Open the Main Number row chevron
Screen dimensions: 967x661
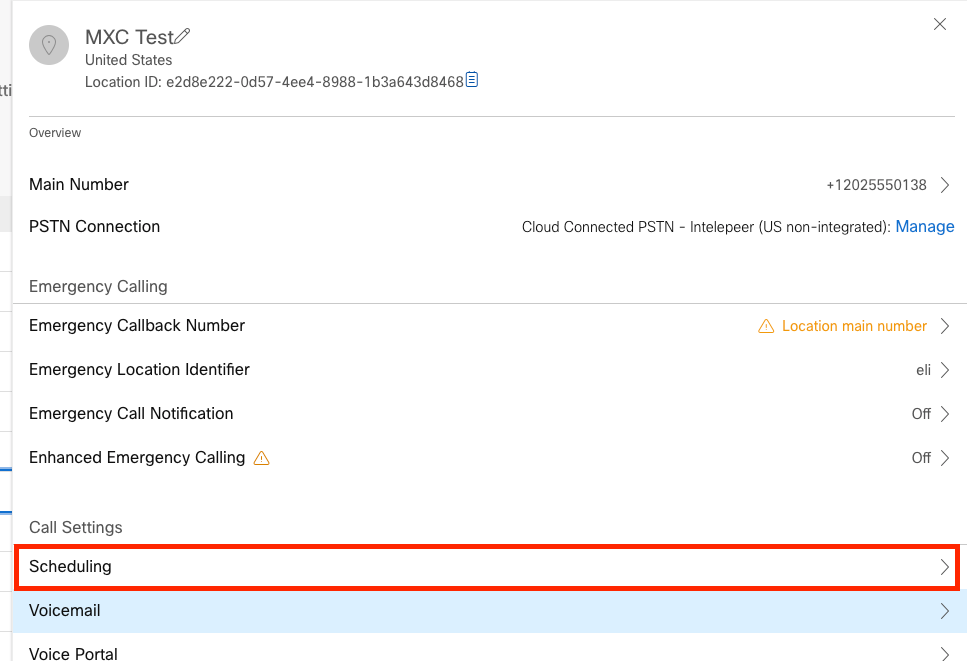[x=945, y=185]
